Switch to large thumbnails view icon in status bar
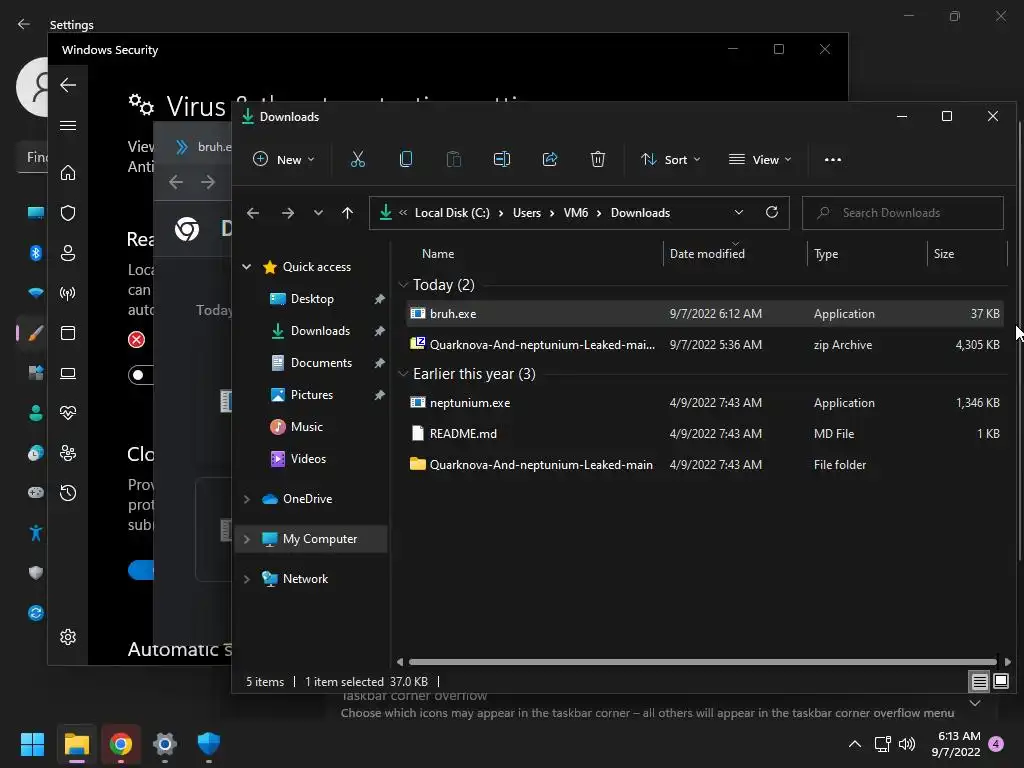 click(x=1000, y=682)
